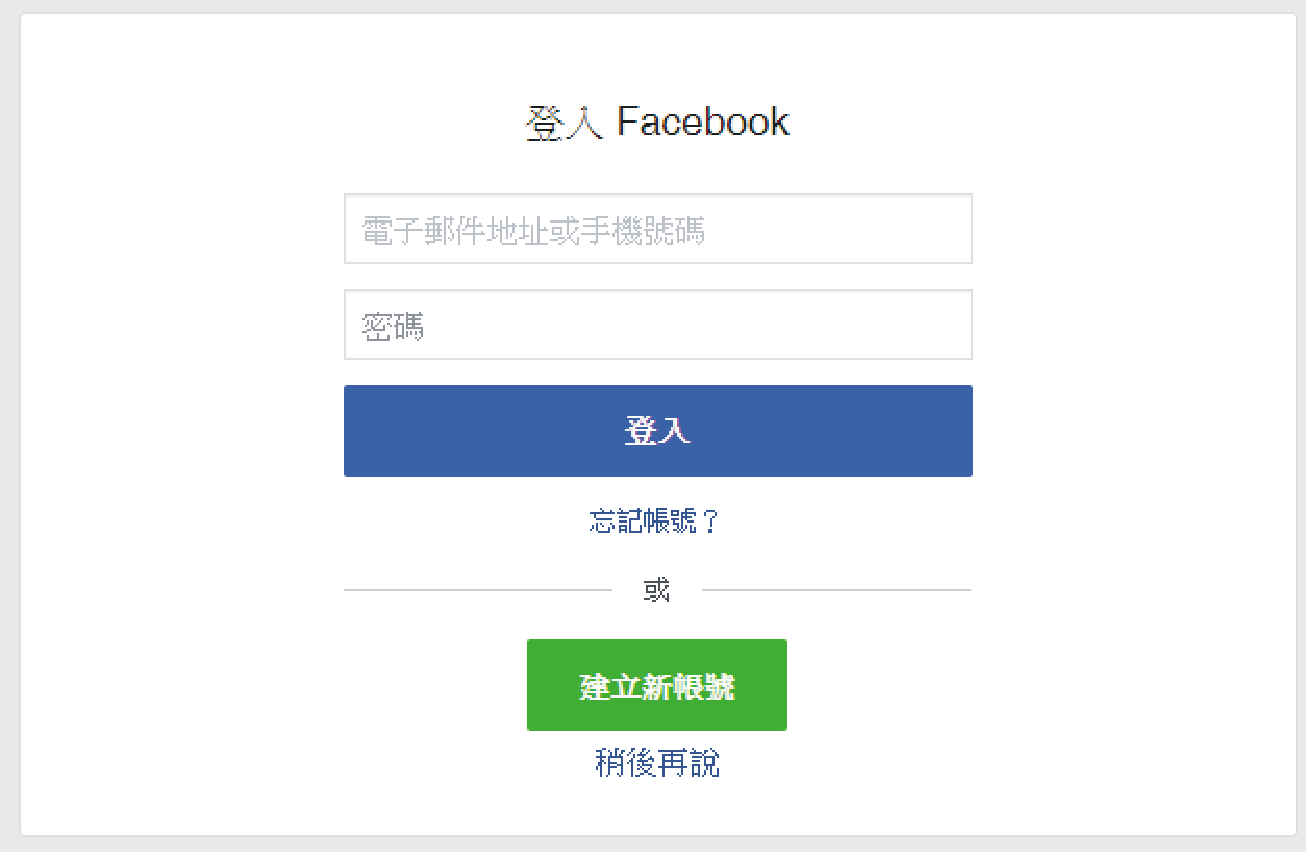Click the 密碼 placeholder text
The height and width of the screenshot is (852, 1306).
click(x=393, y=327)
